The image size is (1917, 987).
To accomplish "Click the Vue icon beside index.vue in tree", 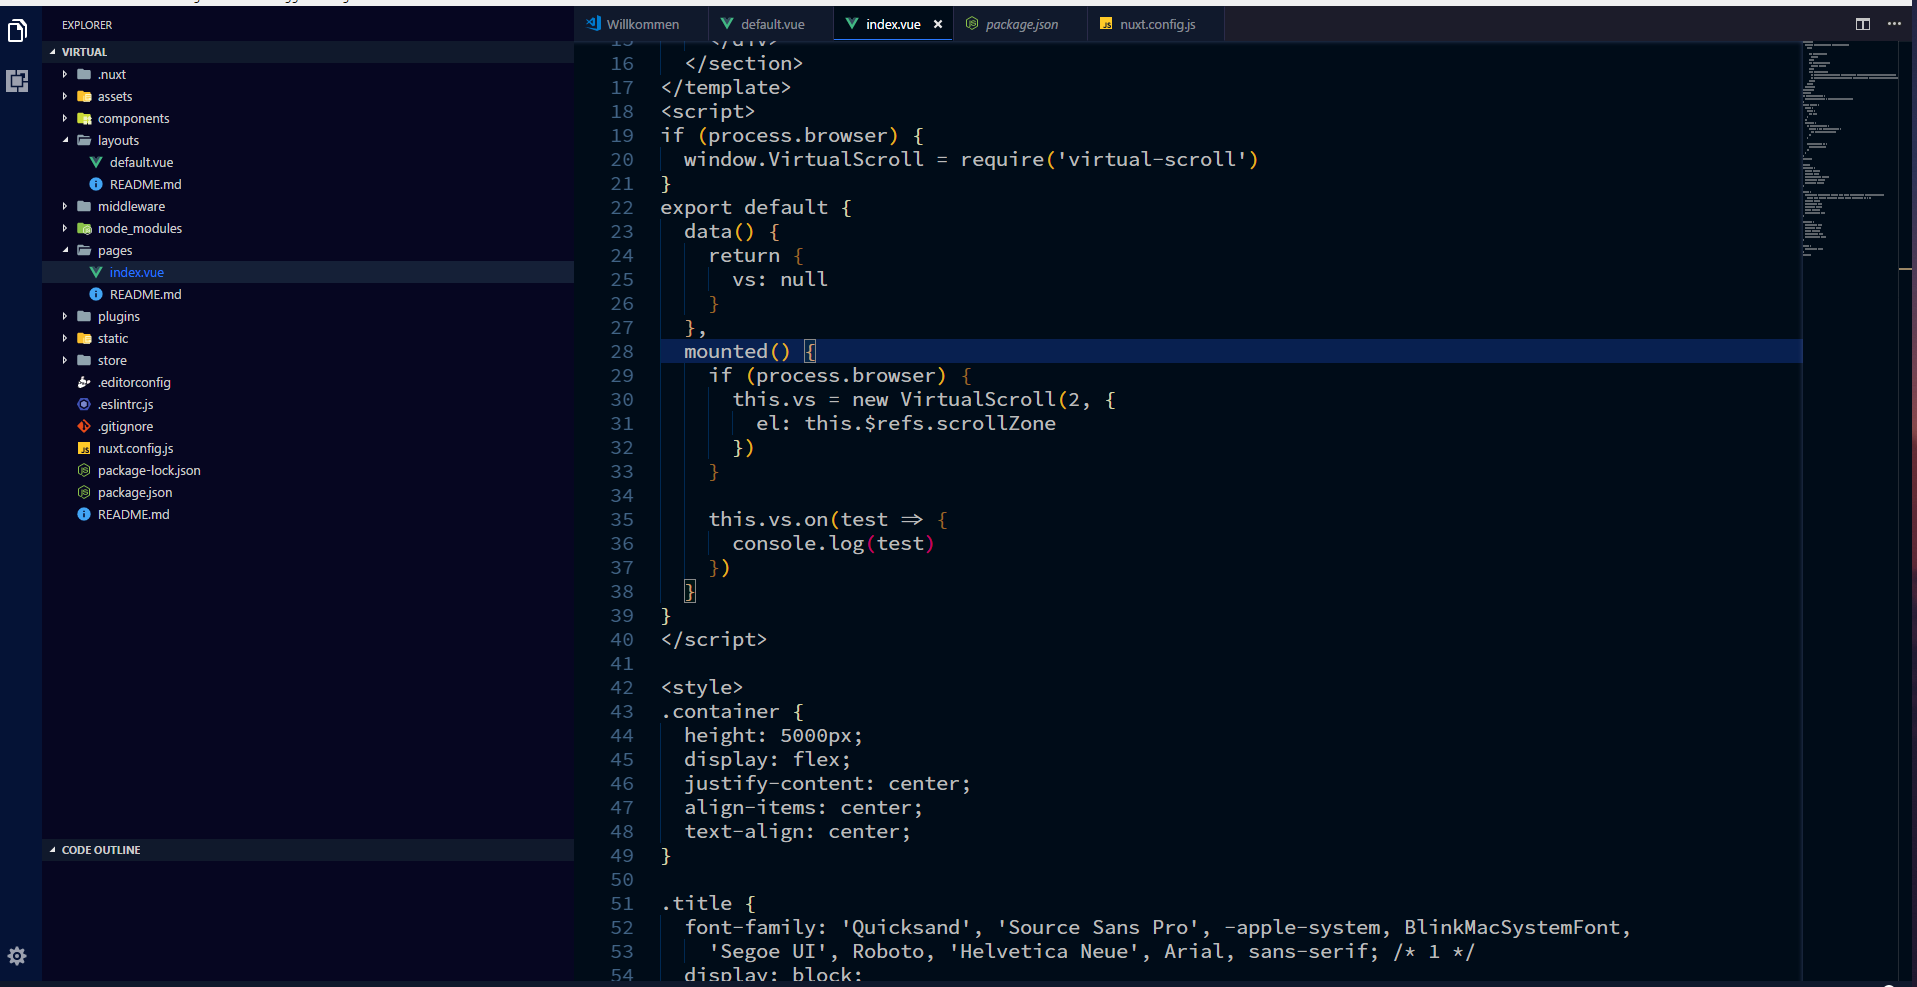I will [x=96, y=272].
